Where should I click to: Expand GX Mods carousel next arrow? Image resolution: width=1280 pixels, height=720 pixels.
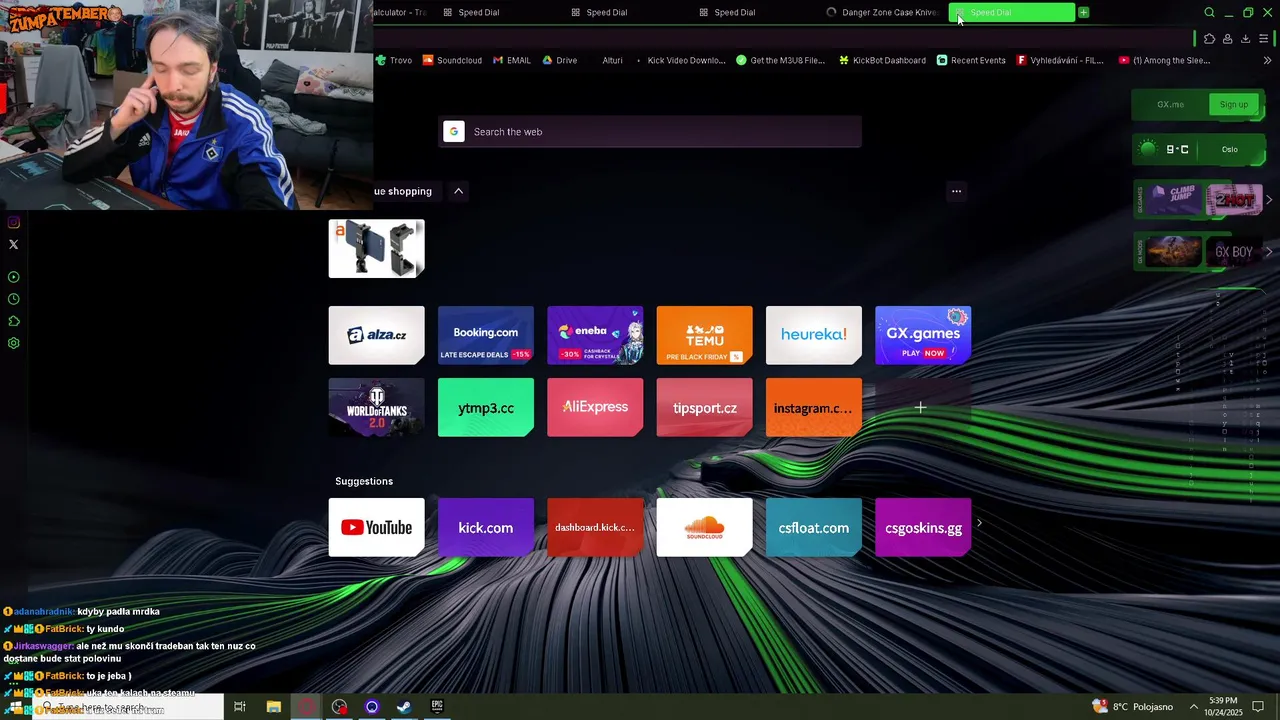(1269, 252)
